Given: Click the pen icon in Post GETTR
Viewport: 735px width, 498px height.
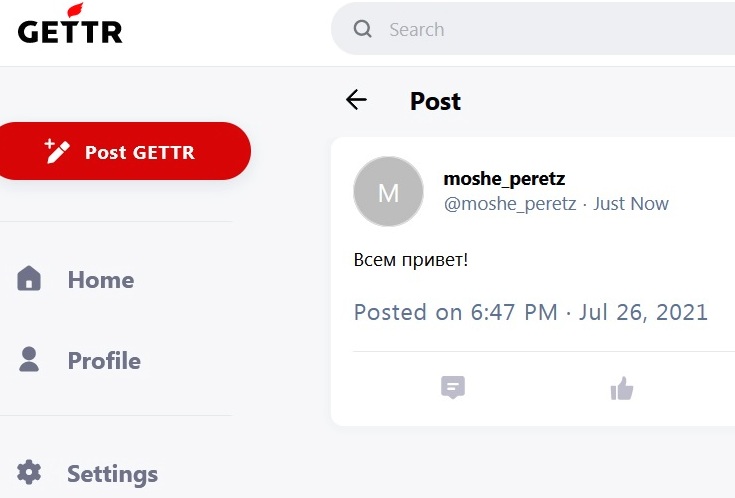Looking at the screenshot, I should [x=57, y=151].
